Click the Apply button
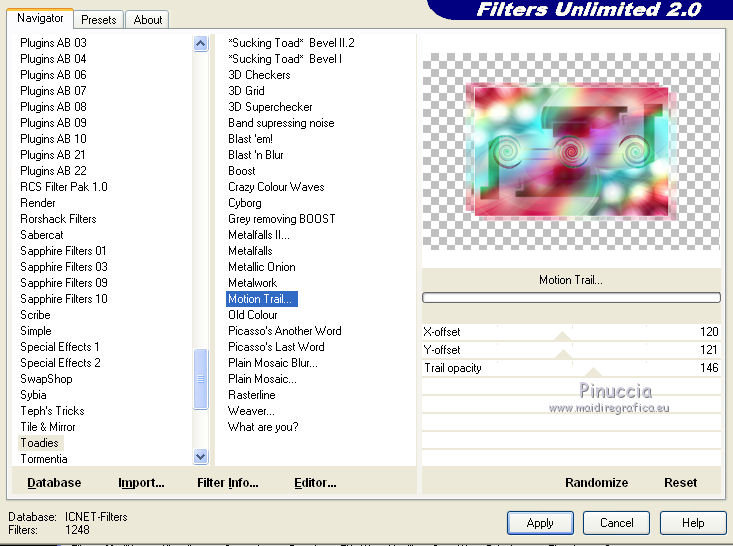 click(x=540, y=523)
